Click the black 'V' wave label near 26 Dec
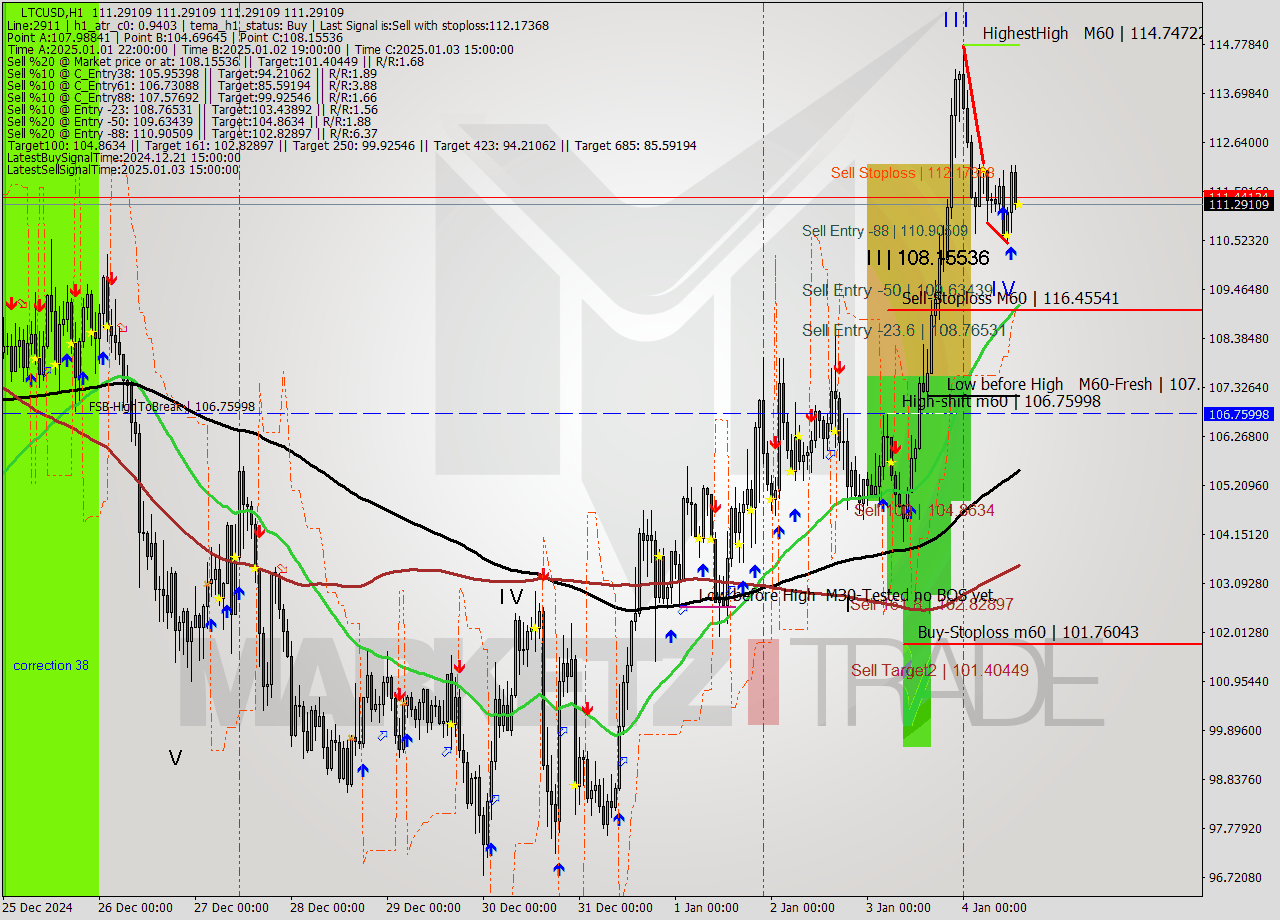This screenshot has height=920, width=1280. (x=175, y=758)
